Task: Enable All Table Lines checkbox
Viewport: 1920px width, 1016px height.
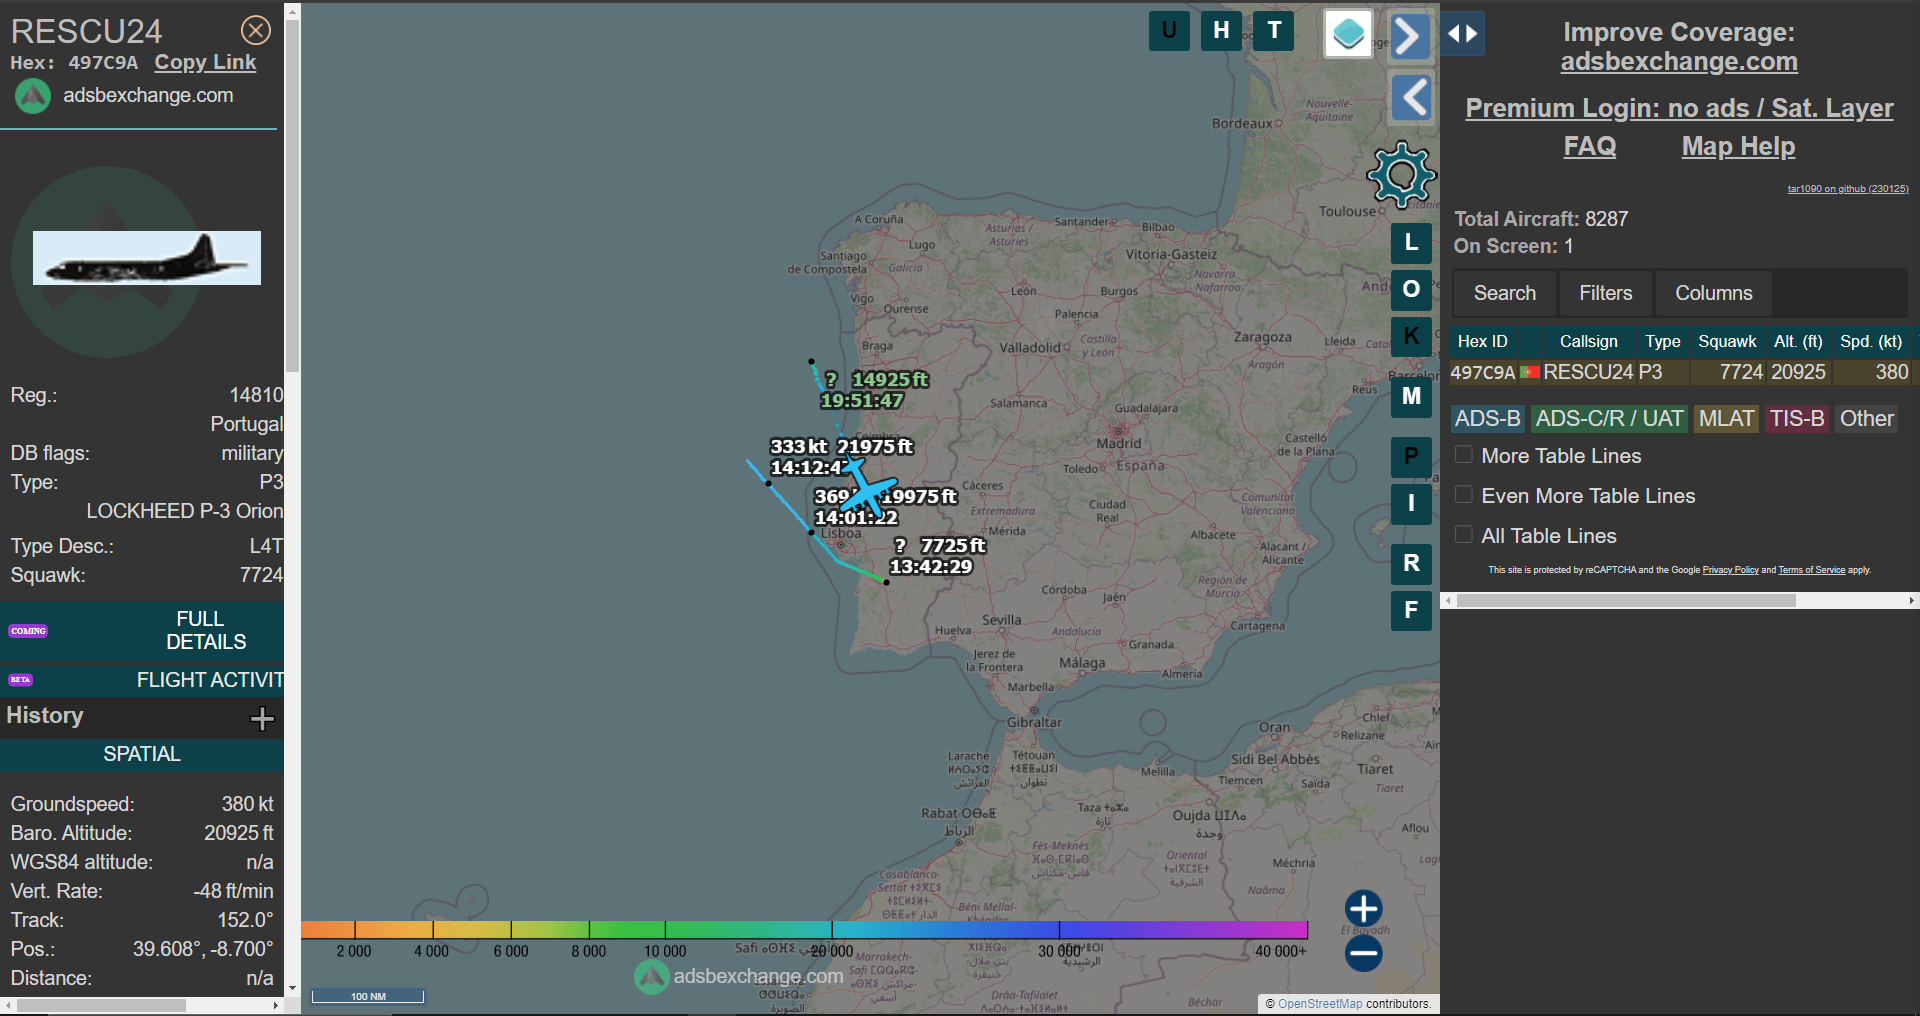Action: point(1464,535)
